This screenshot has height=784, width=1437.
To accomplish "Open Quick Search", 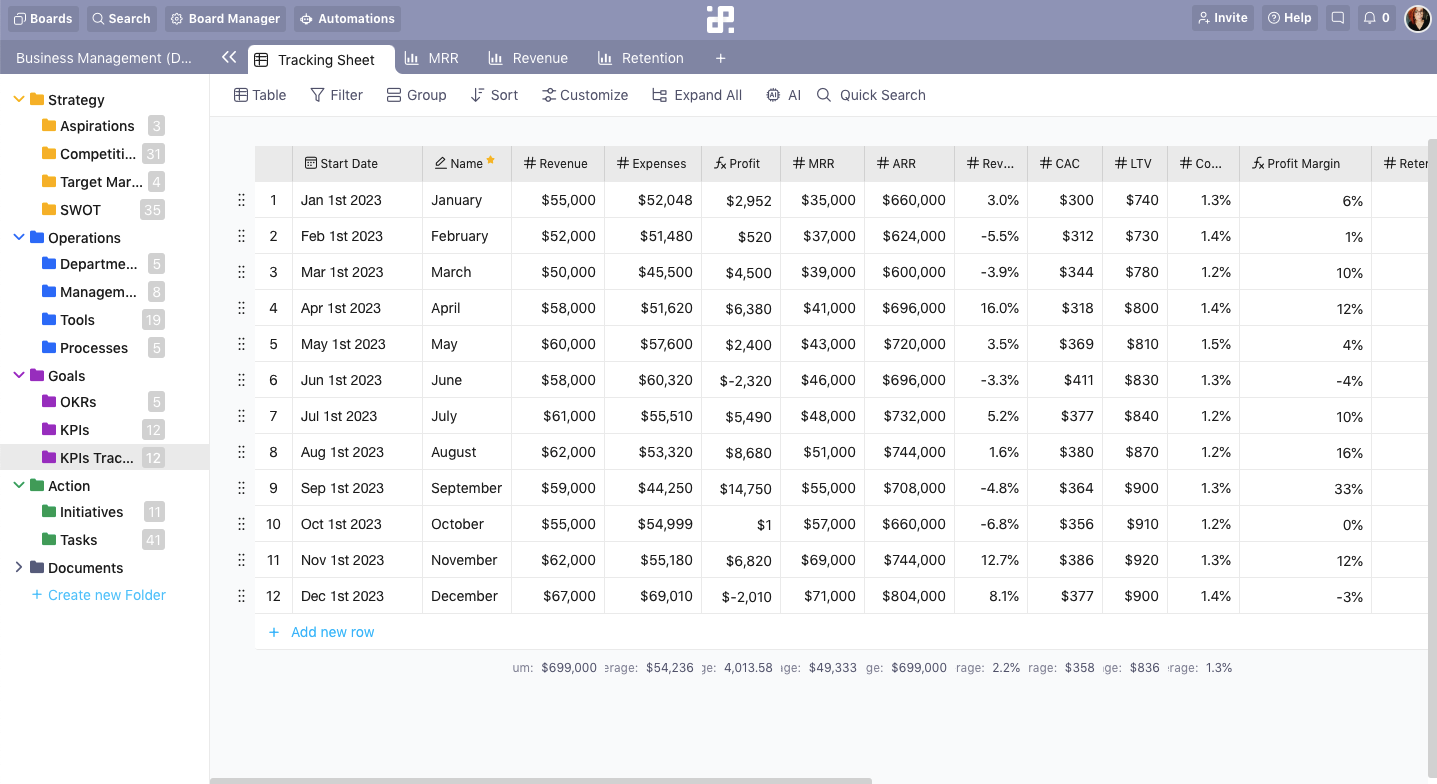I will (x=869, y=95).
